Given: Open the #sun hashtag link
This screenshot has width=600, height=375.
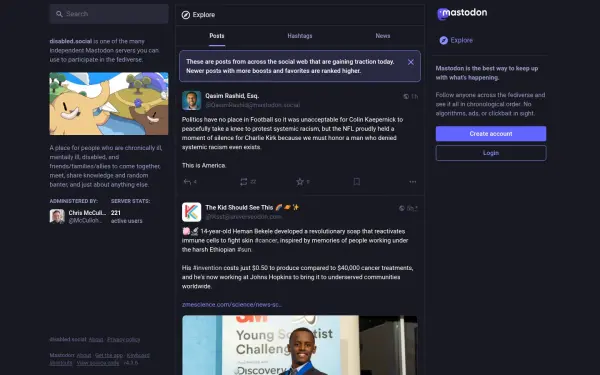Looking at the screenshot, I should (x=244, y=250).
